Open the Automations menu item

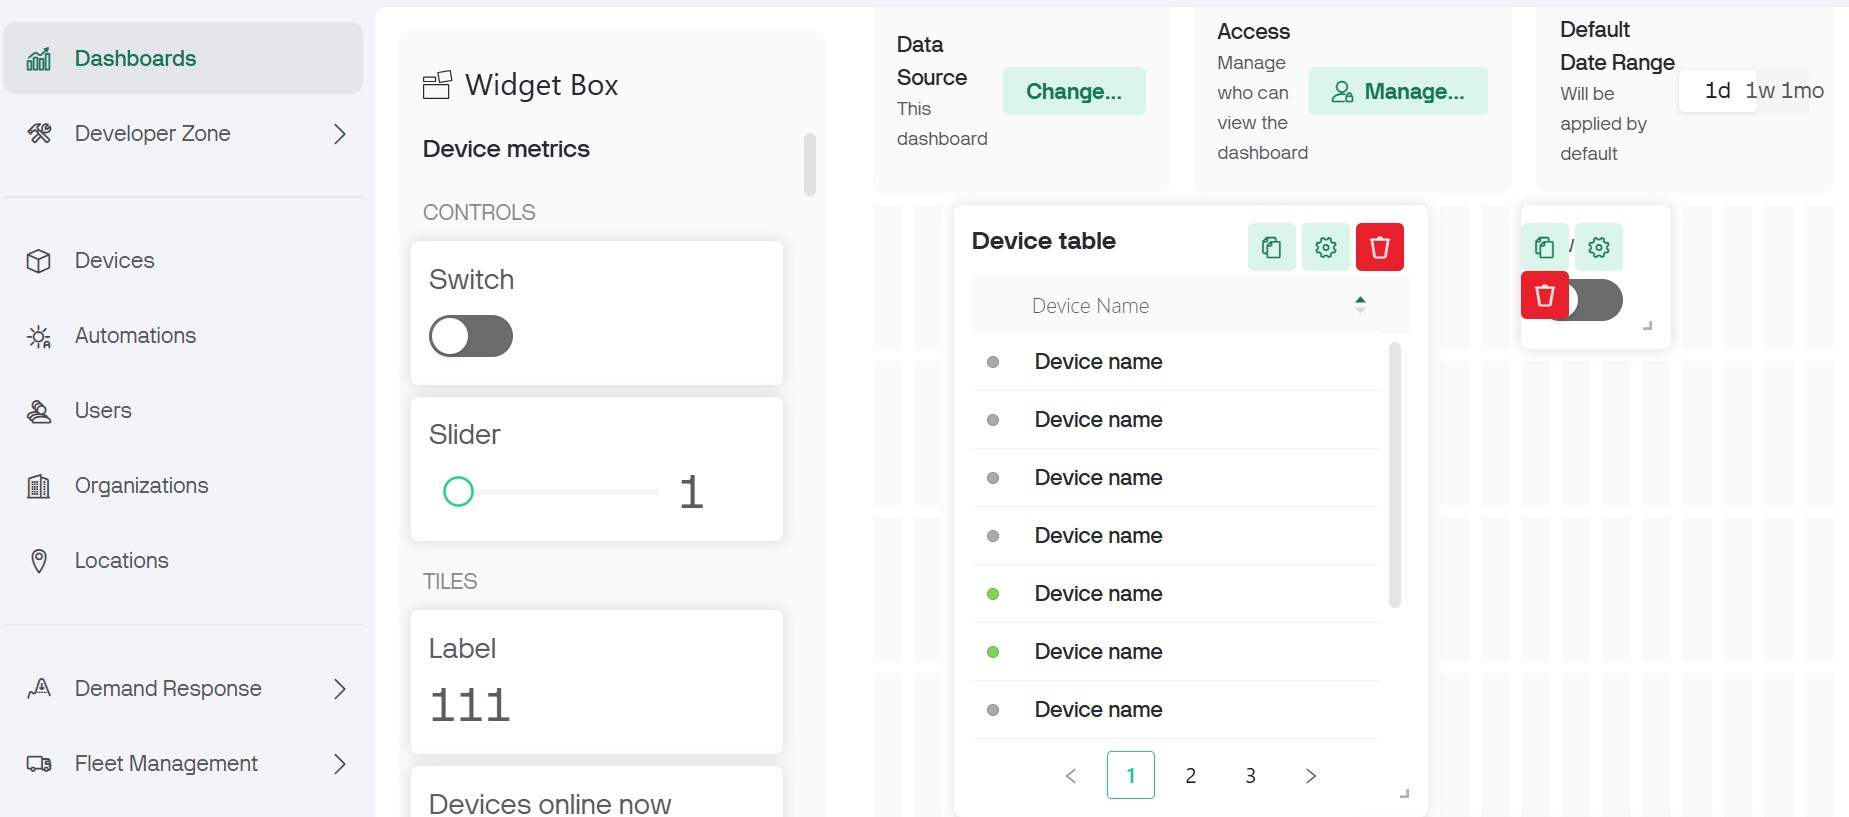pyautogui.click(x=183, y=336)
